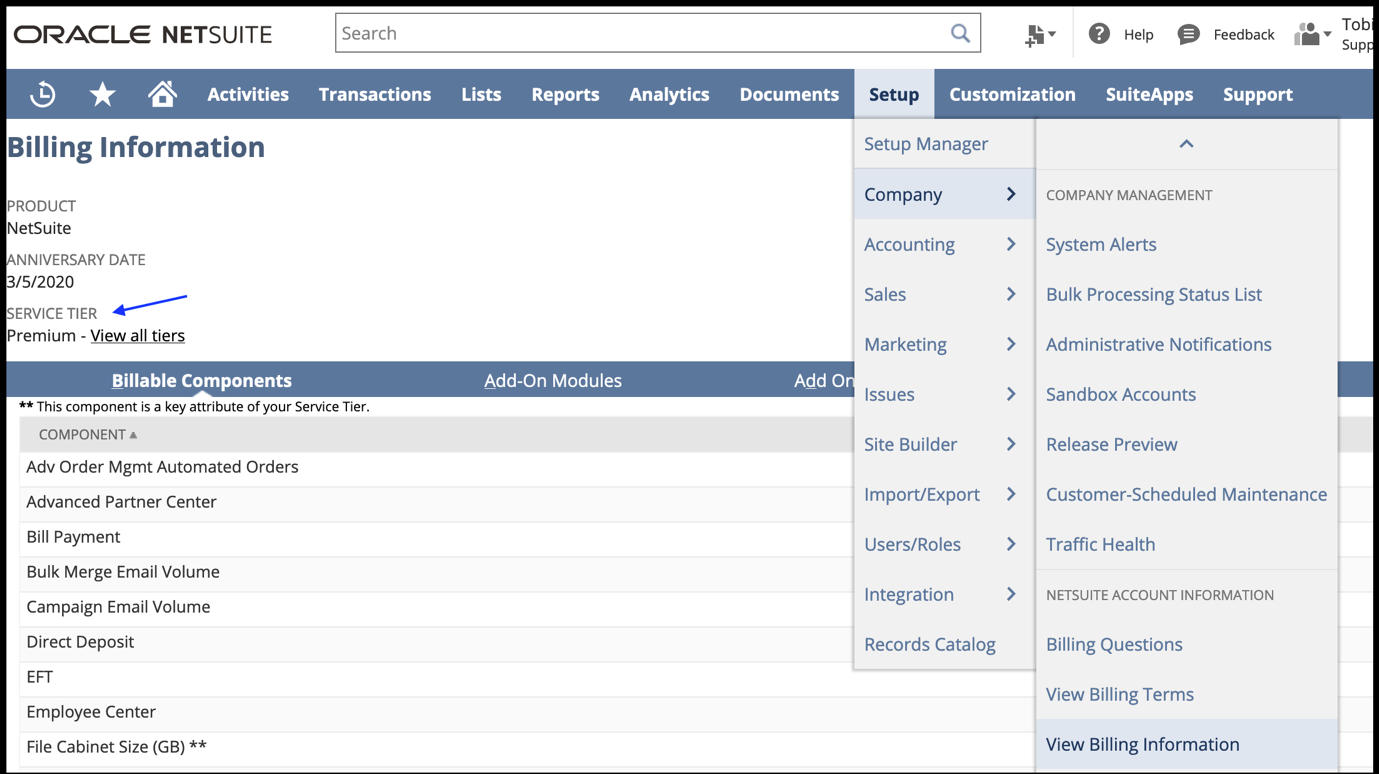The image size is (1379, 774).
Task: Expand the Issues submenu chevron
Action: coord(1011,394)
